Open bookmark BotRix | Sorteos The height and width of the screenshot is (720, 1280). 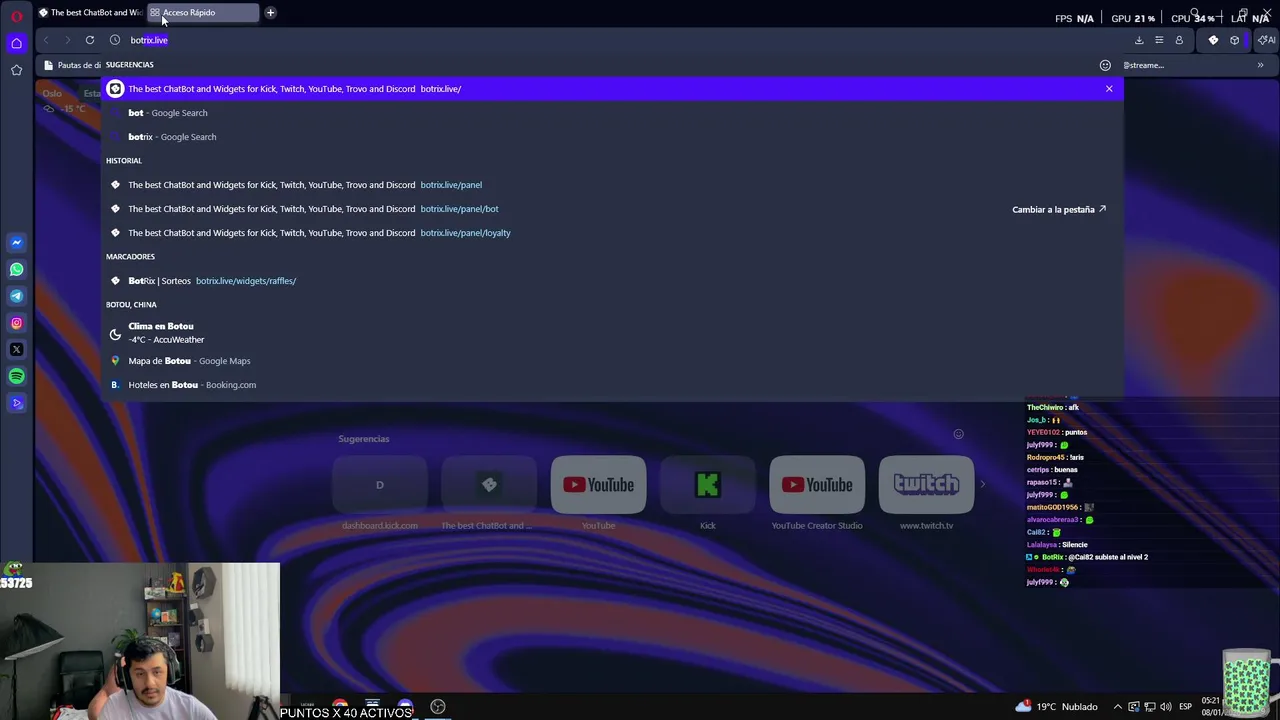click(612, 281)
